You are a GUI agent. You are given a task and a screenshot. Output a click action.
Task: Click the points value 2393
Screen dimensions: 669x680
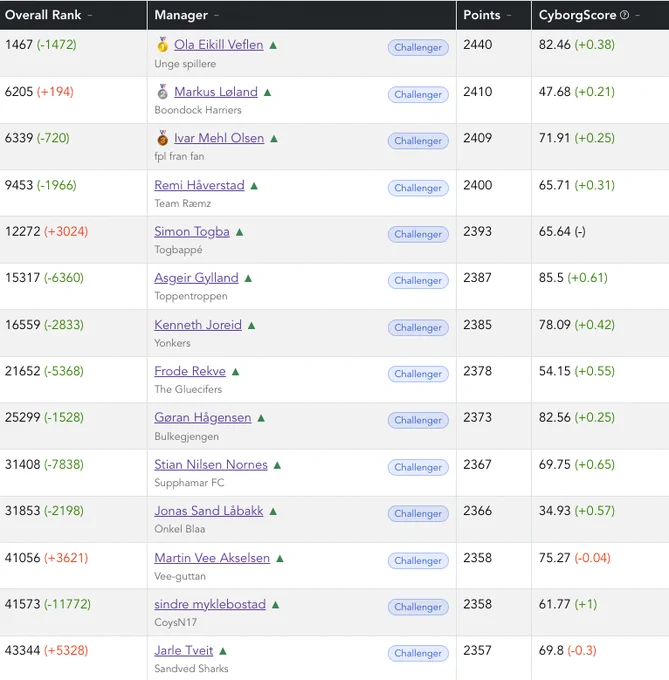pos(477,232)
